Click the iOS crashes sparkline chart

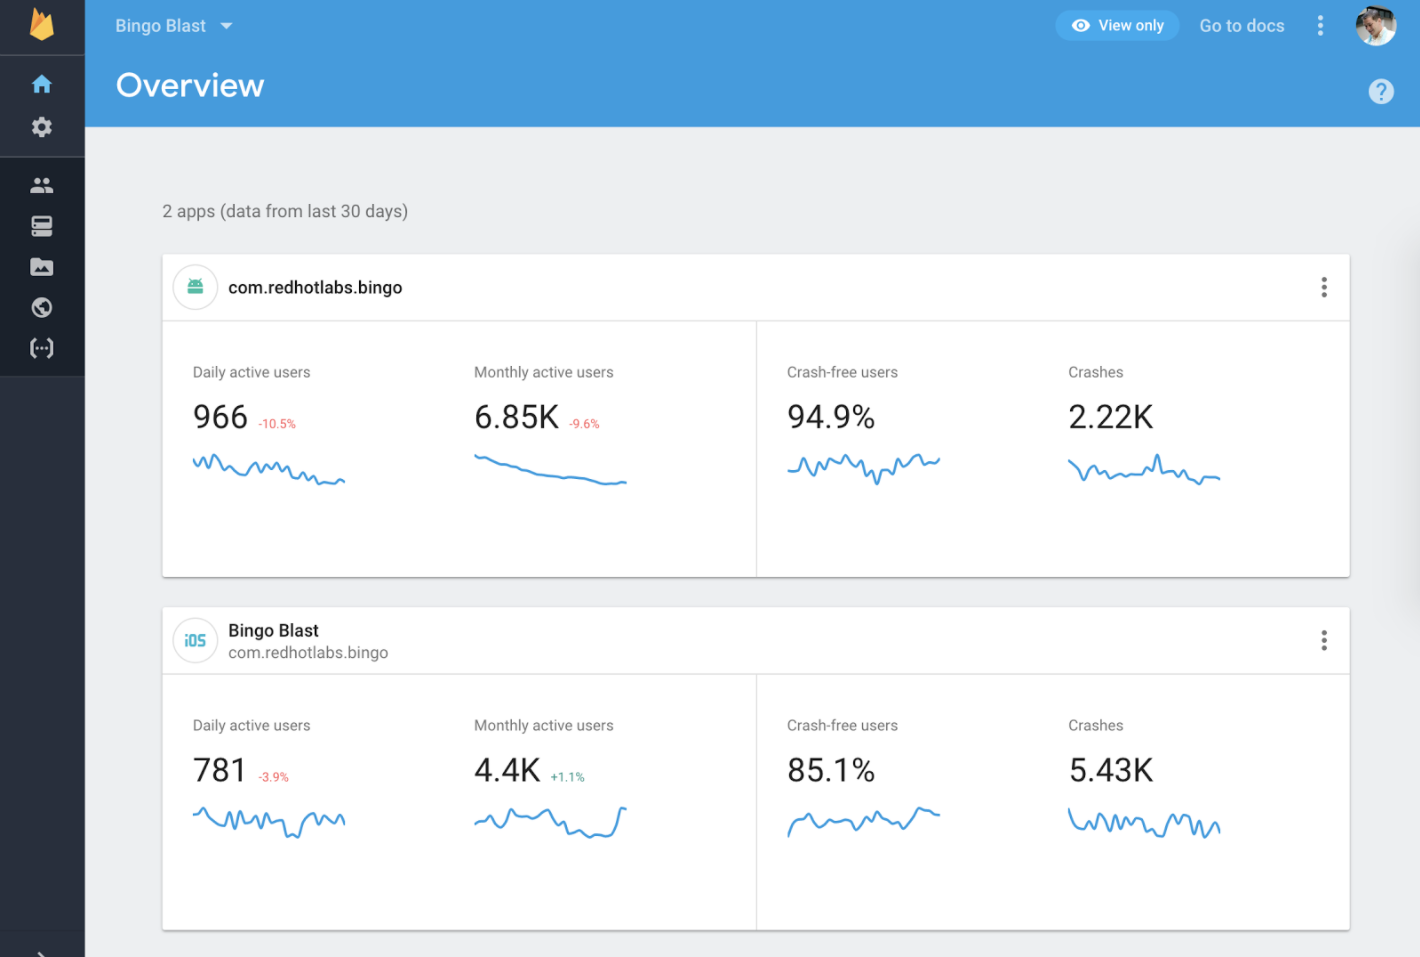pyautogui.click(x=1144, y=823)
